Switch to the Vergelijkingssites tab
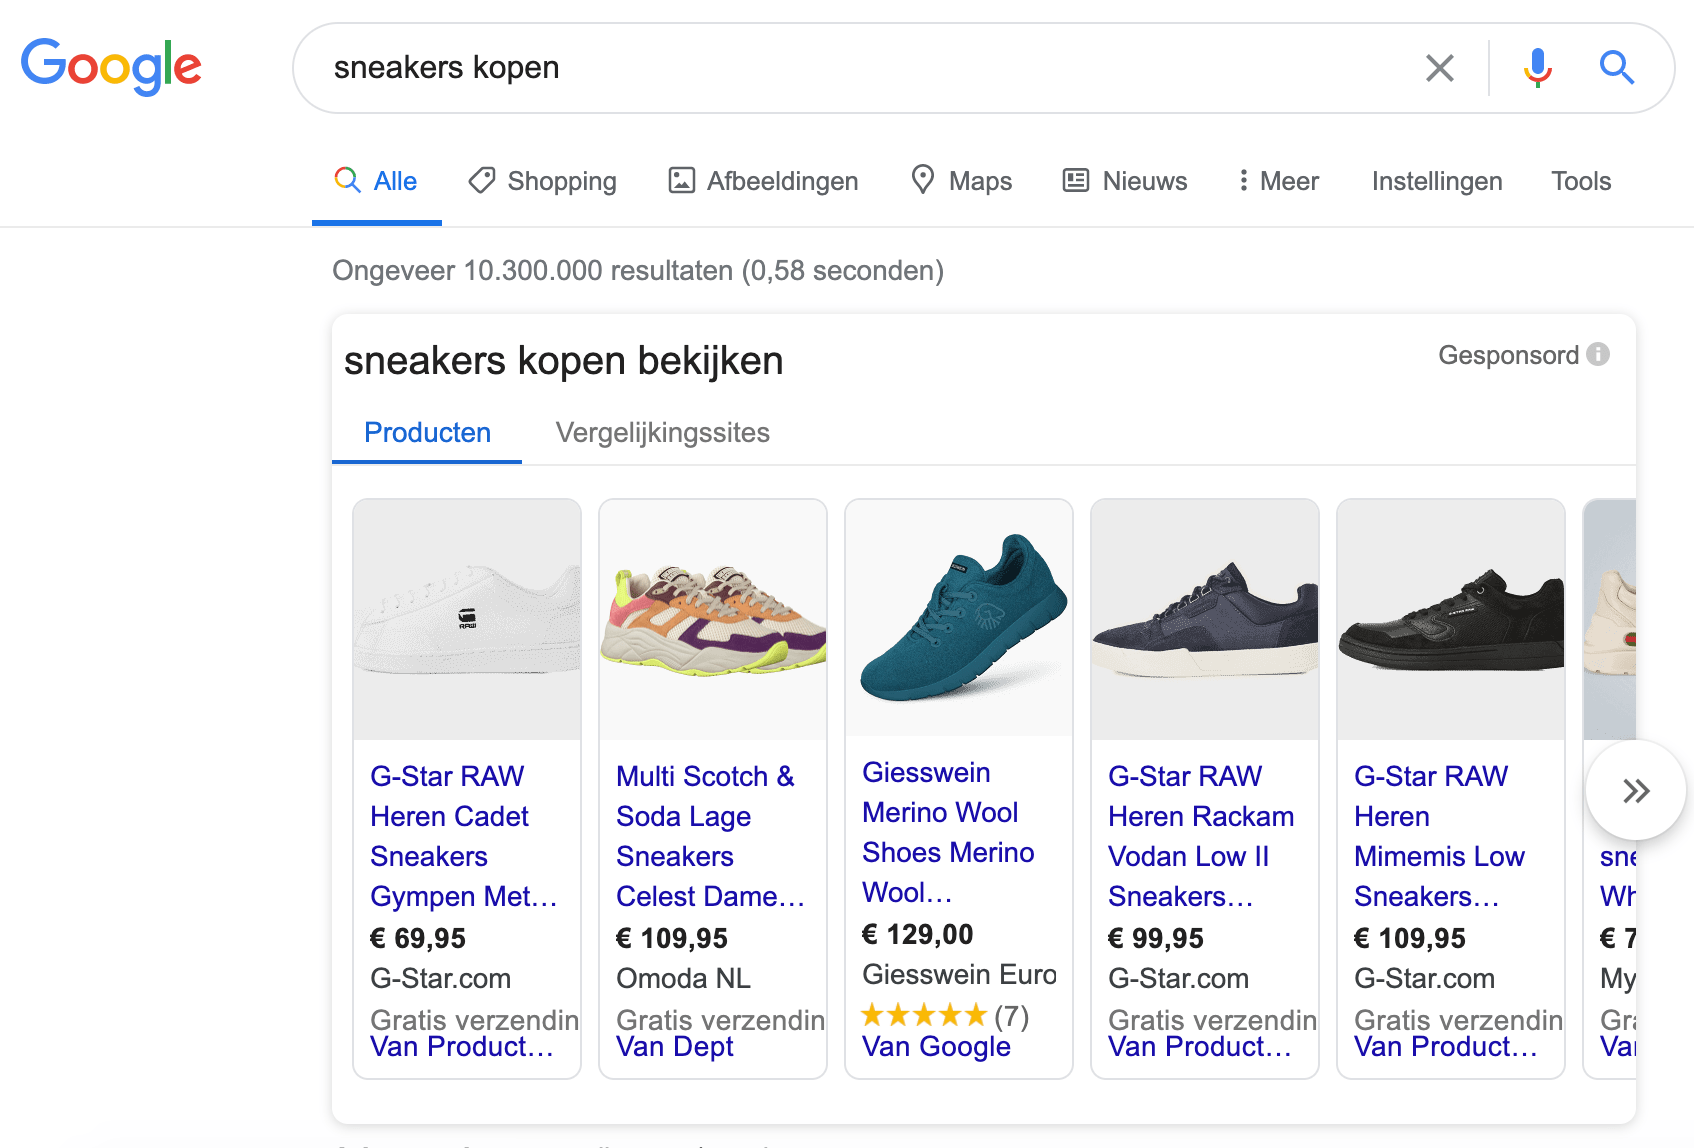The image size is (1694, 1148). coord(662,432)
